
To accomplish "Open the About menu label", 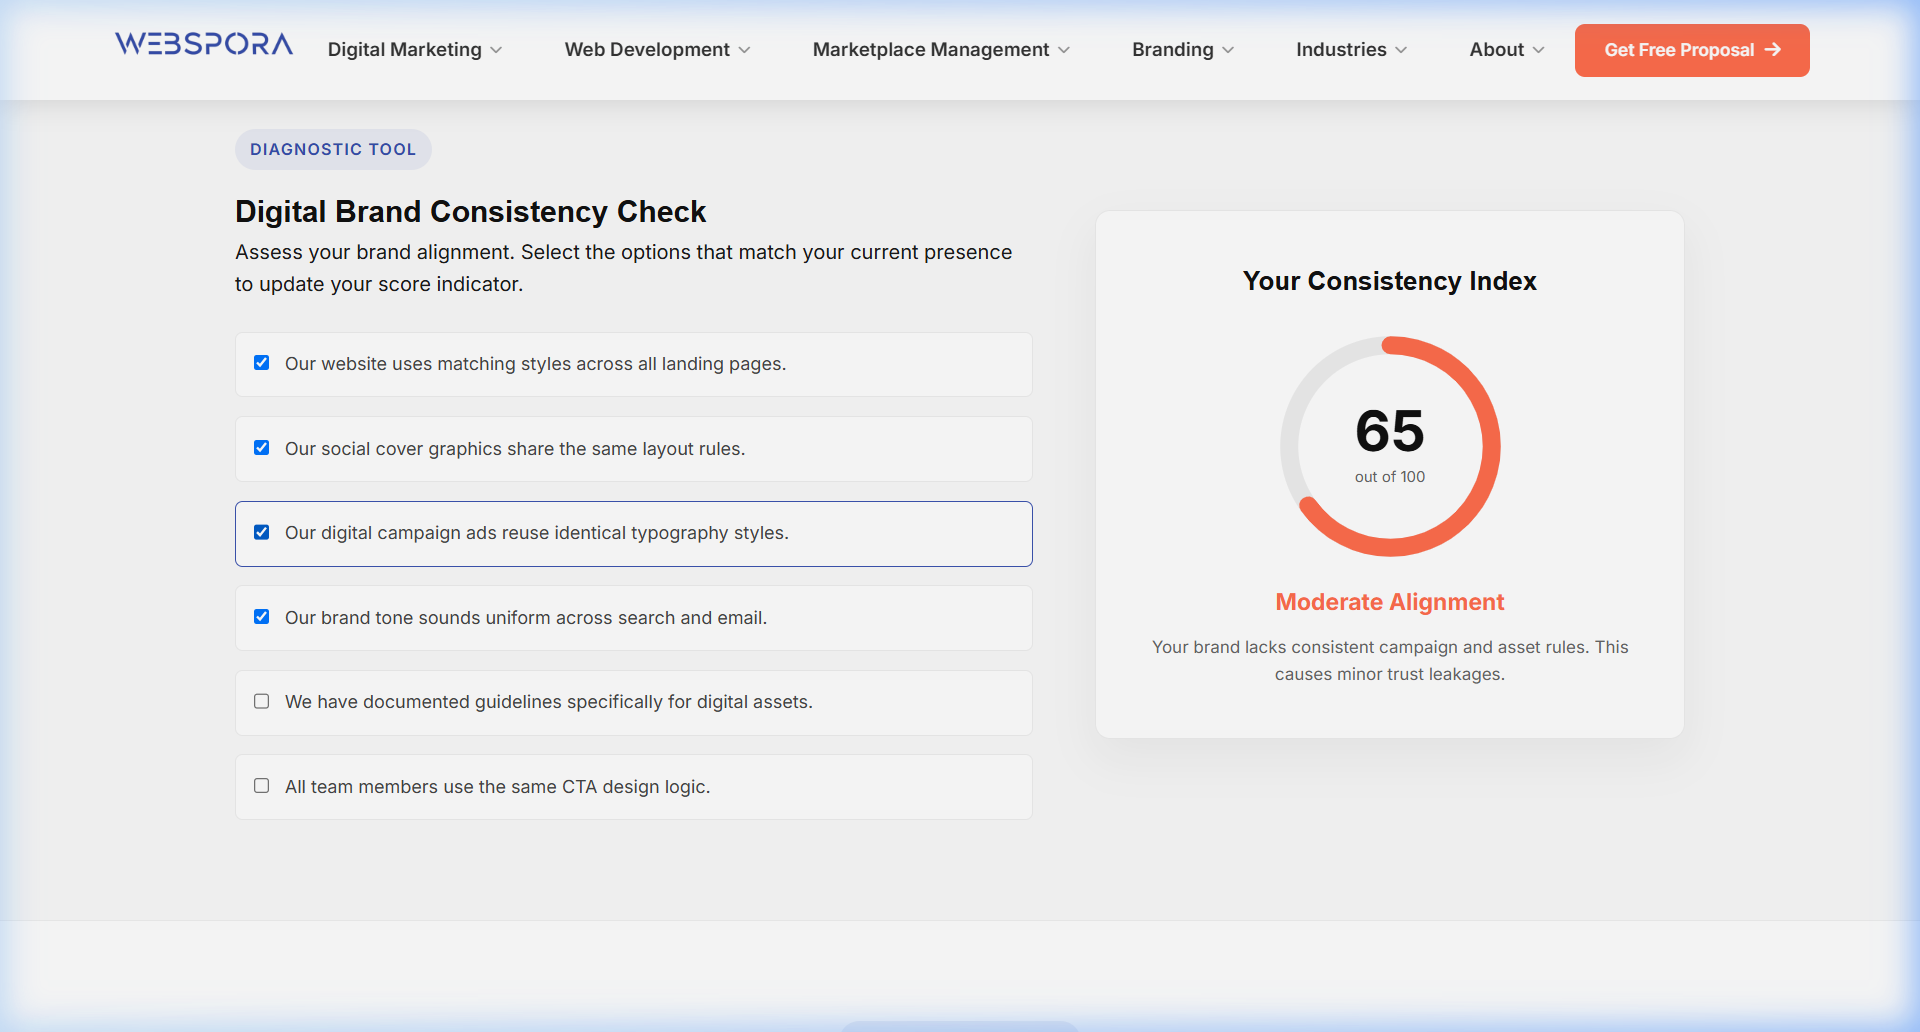I will point(1497,50).
